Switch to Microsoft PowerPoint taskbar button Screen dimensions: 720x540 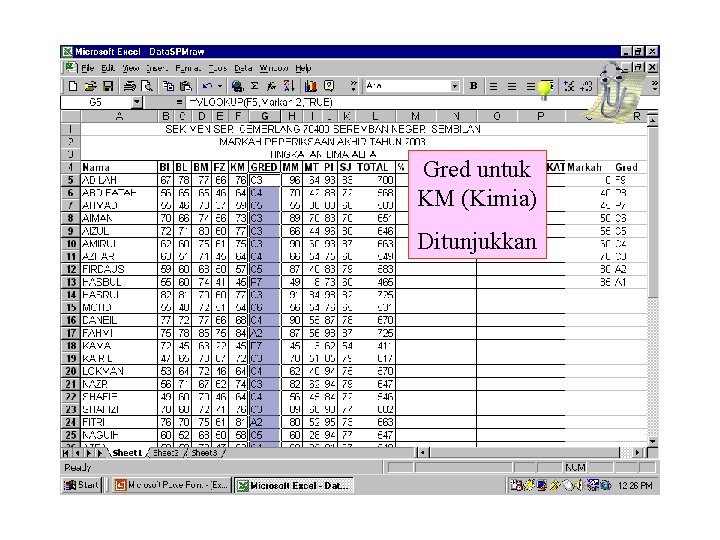click(x=170, y=485)
